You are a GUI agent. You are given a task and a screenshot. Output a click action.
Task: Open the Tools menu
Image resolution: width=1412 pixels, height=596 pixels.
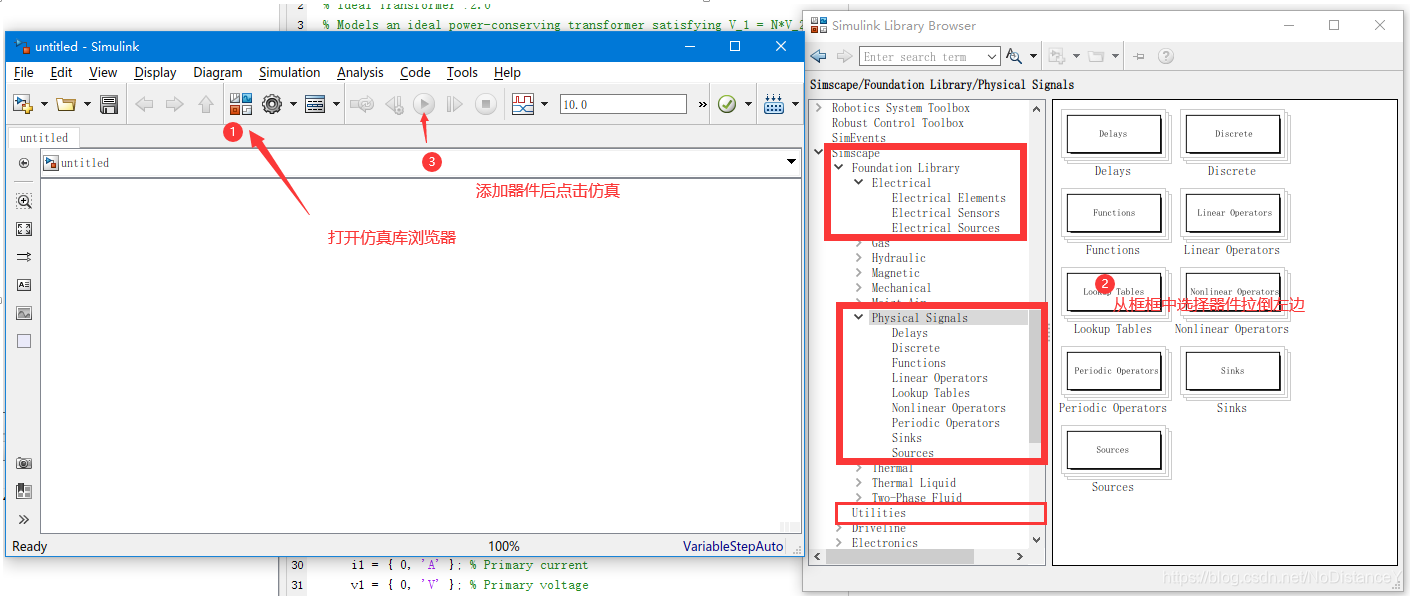click(462, 72)
